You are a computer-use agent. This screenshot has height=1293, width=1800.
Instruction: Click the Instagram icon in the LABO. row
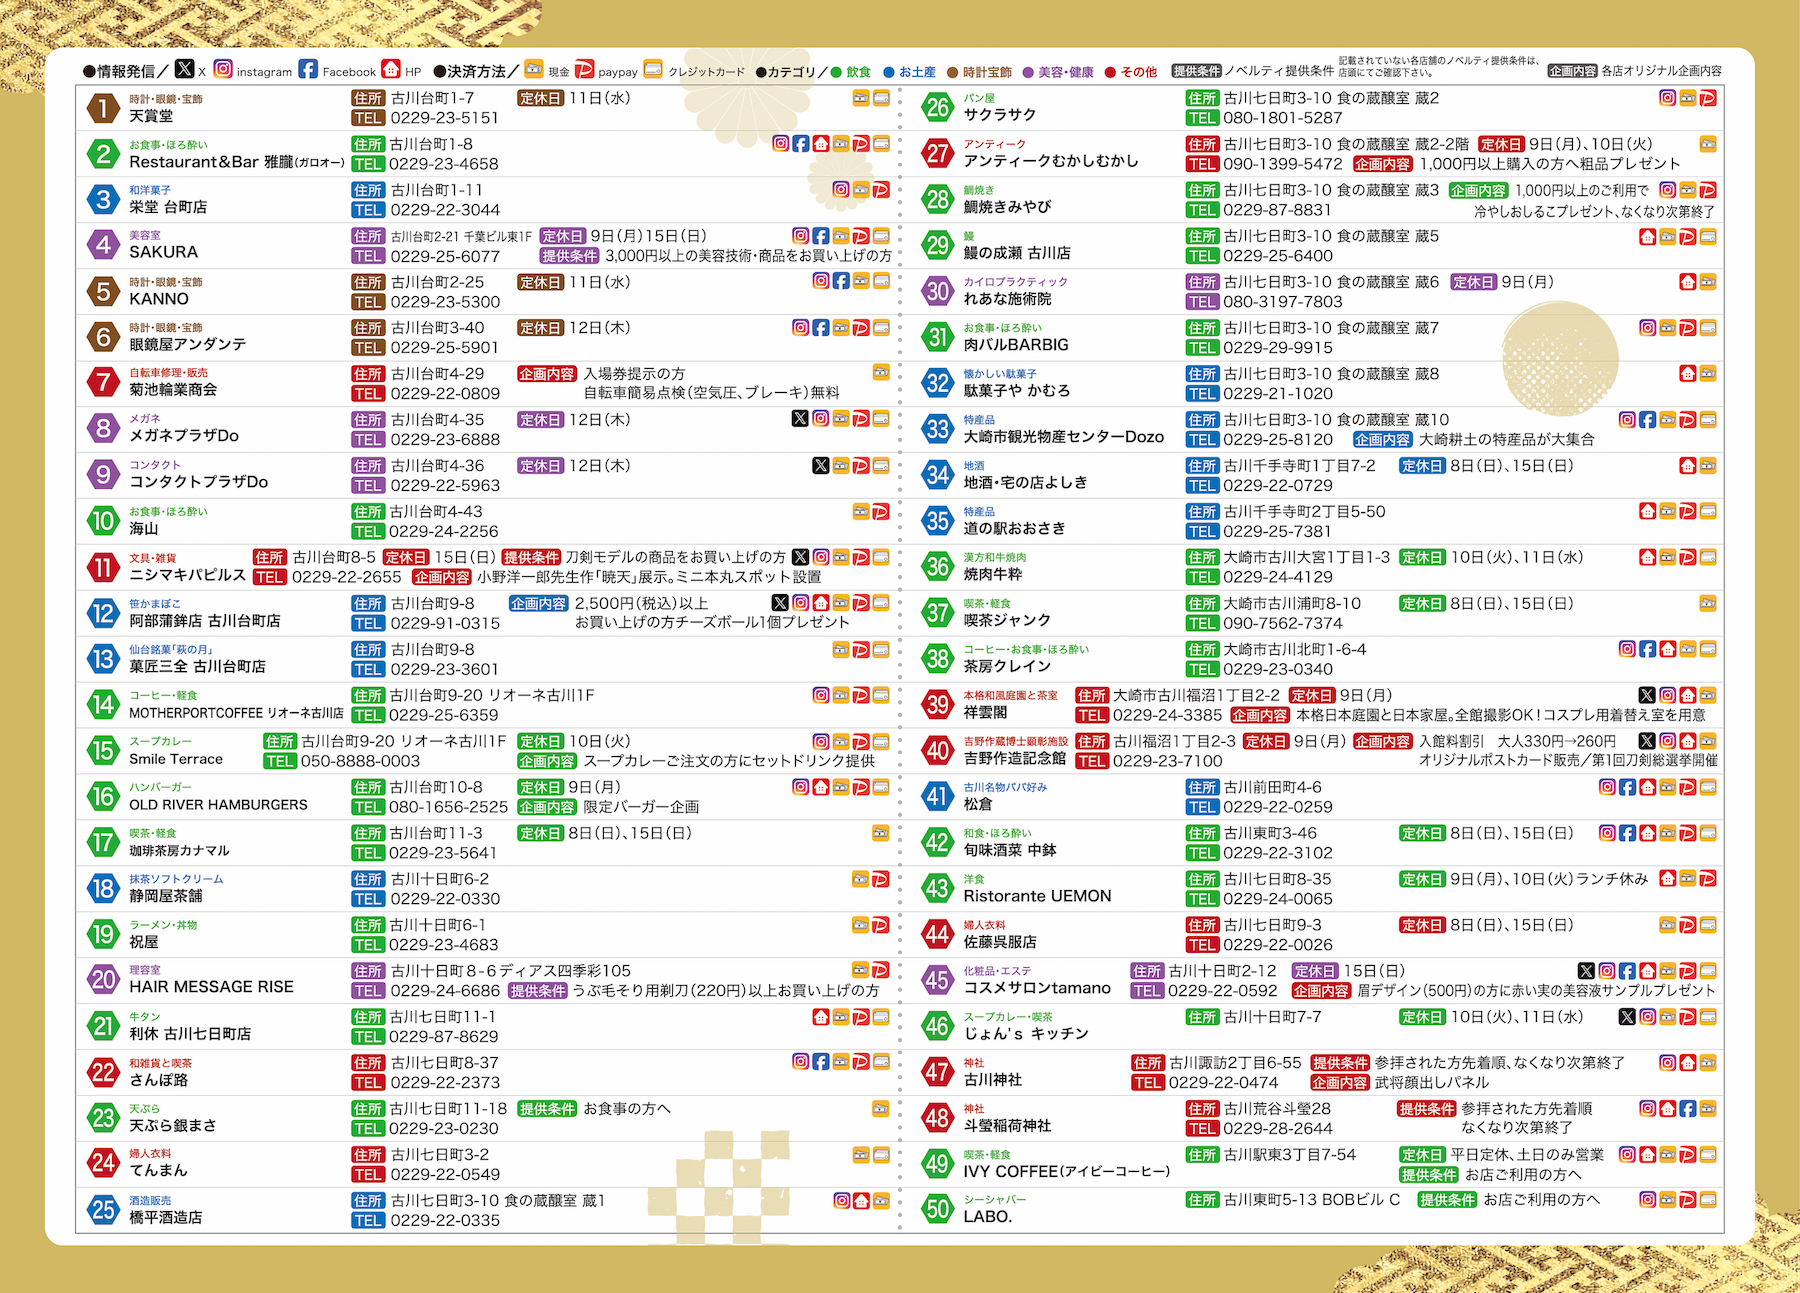pos(1648,1199)
